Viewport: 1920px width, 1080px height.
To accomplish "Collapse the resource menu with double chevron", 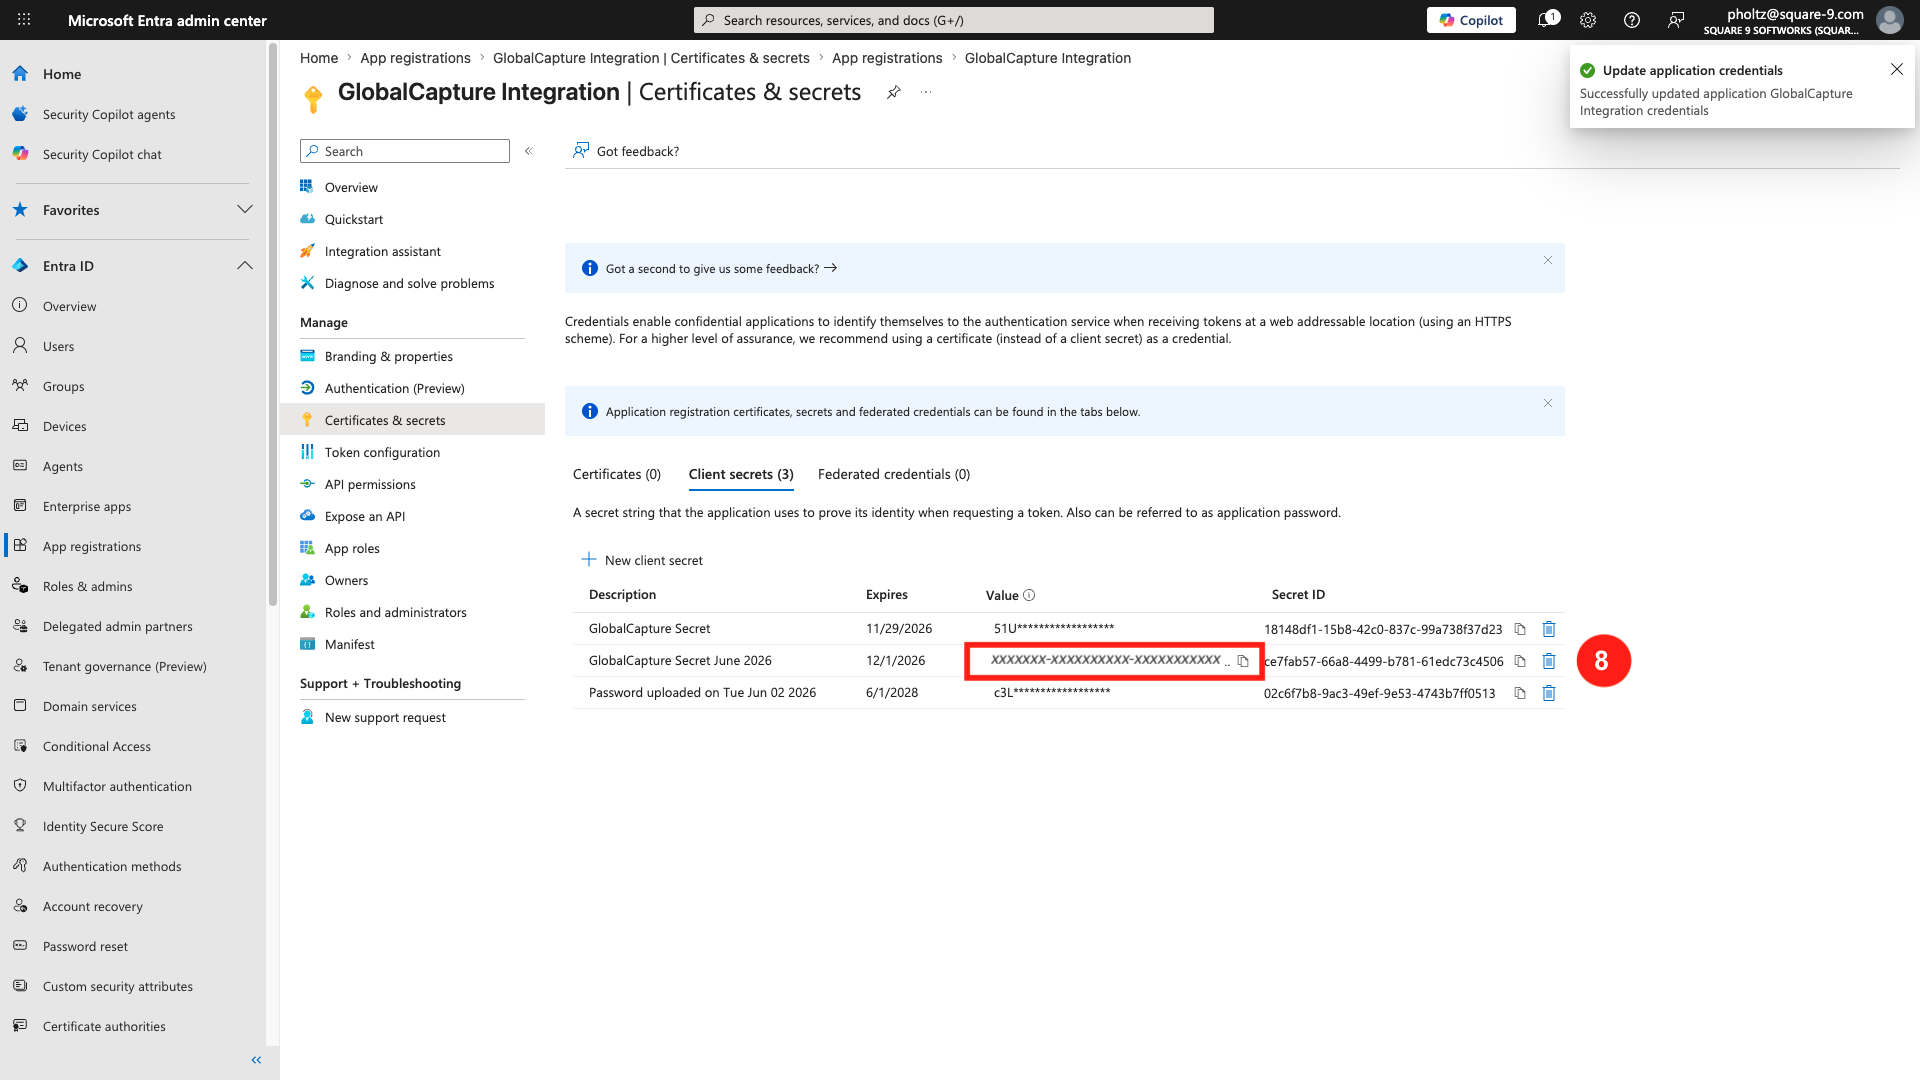I will click(x=529, y=151).
